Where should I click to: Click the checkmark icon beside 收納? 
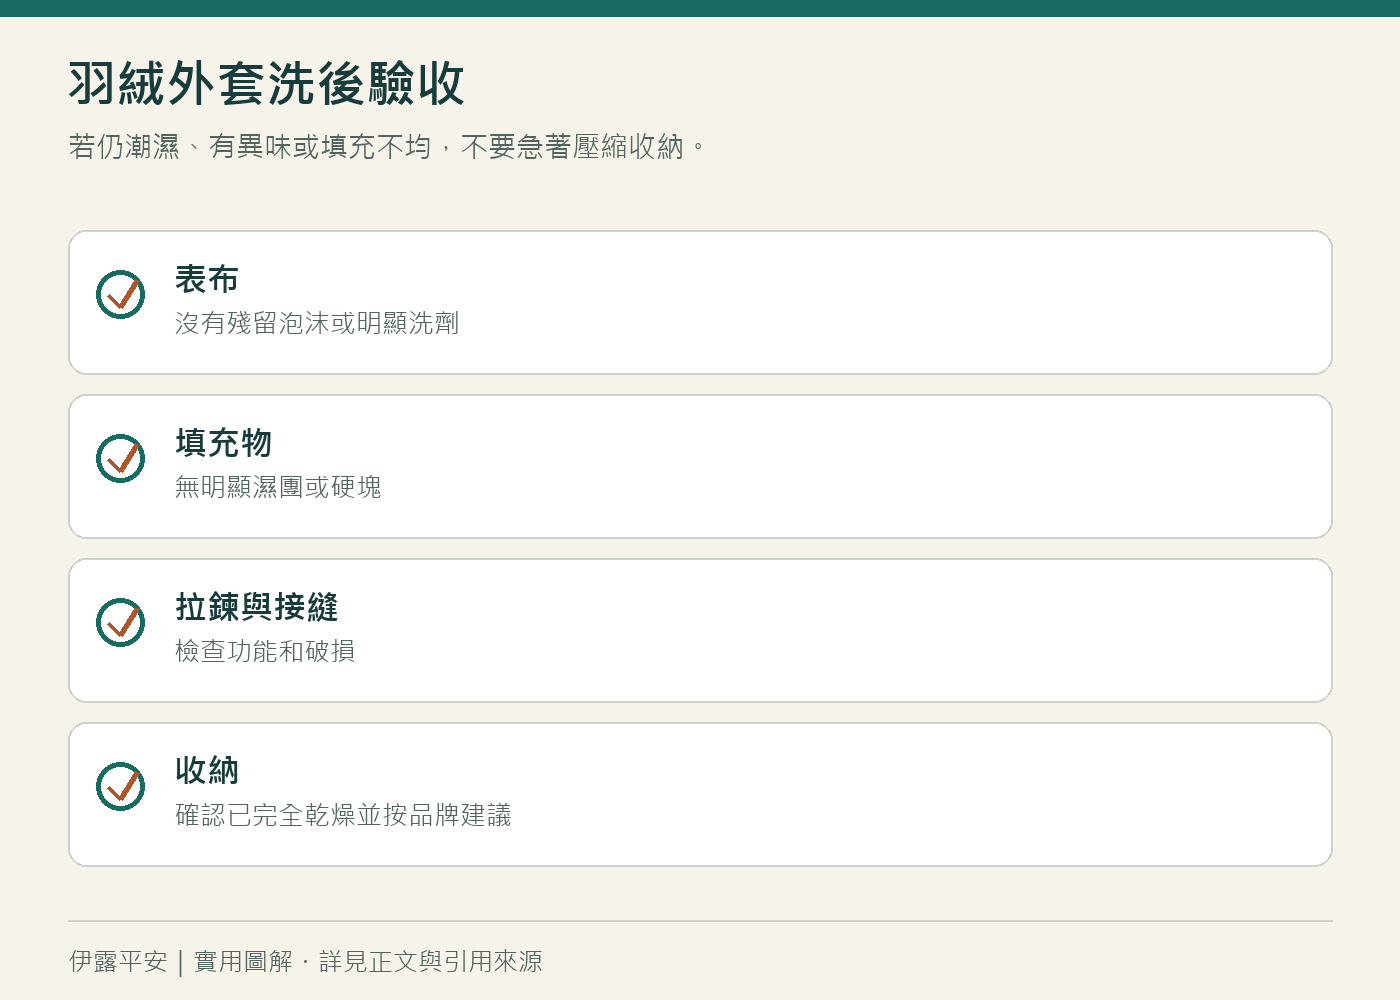pos(121,786)
